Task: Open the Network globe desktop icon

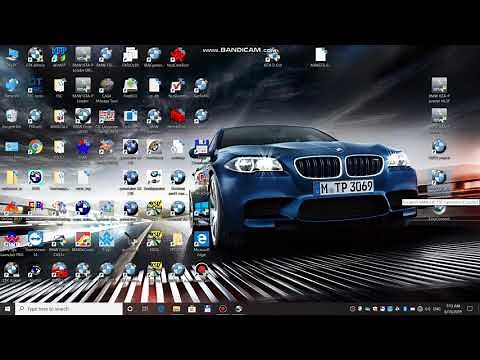Action: pos(11,87)
